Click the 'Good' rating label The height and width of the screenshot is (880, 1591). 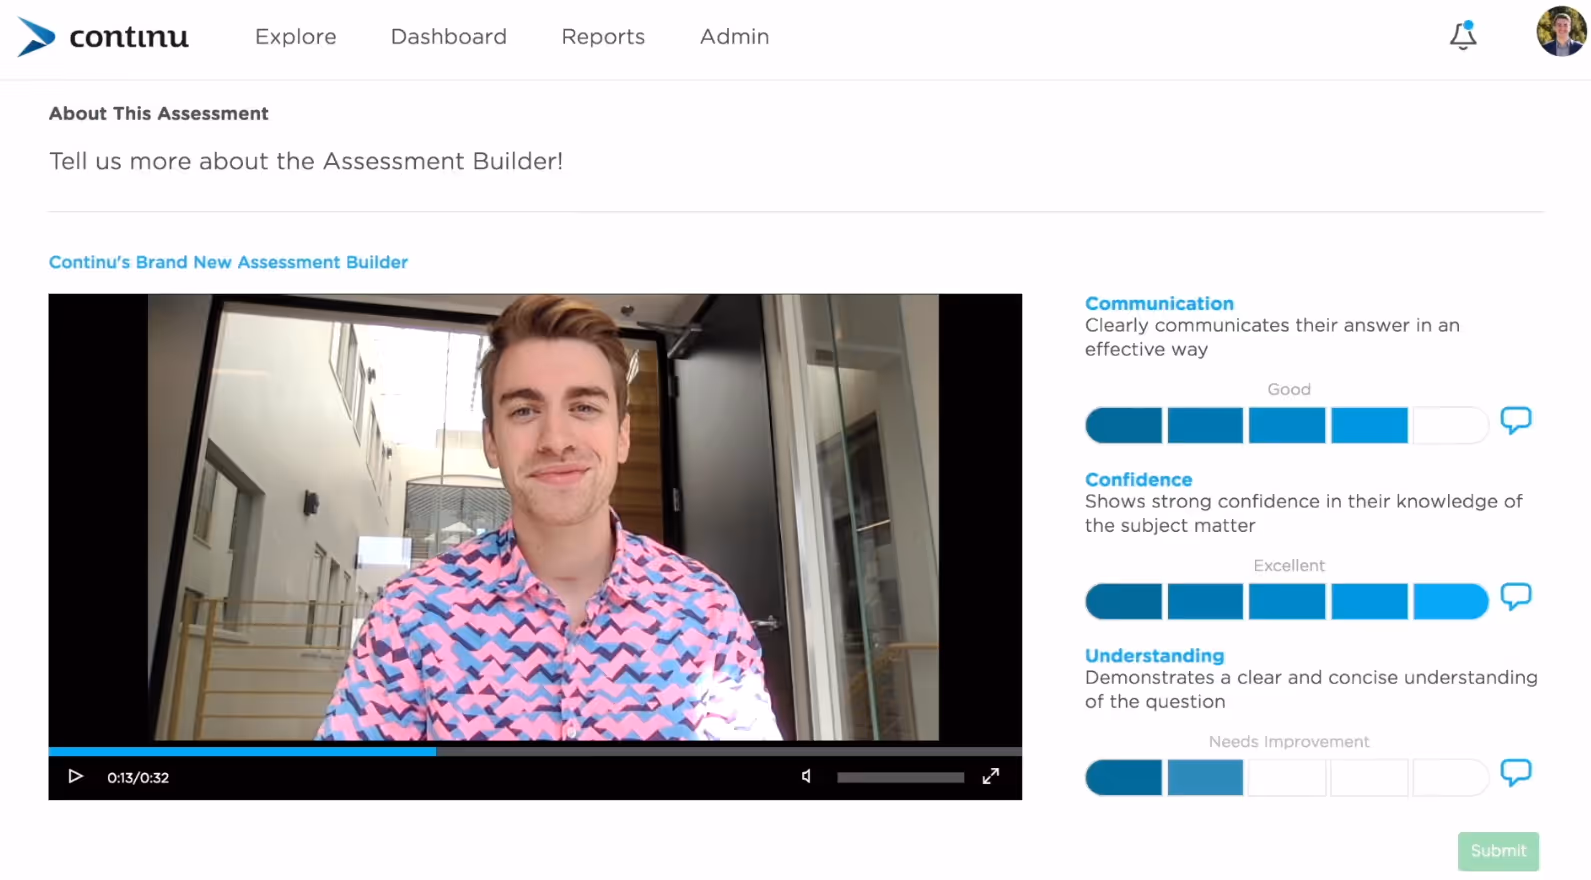point(1288,389)
